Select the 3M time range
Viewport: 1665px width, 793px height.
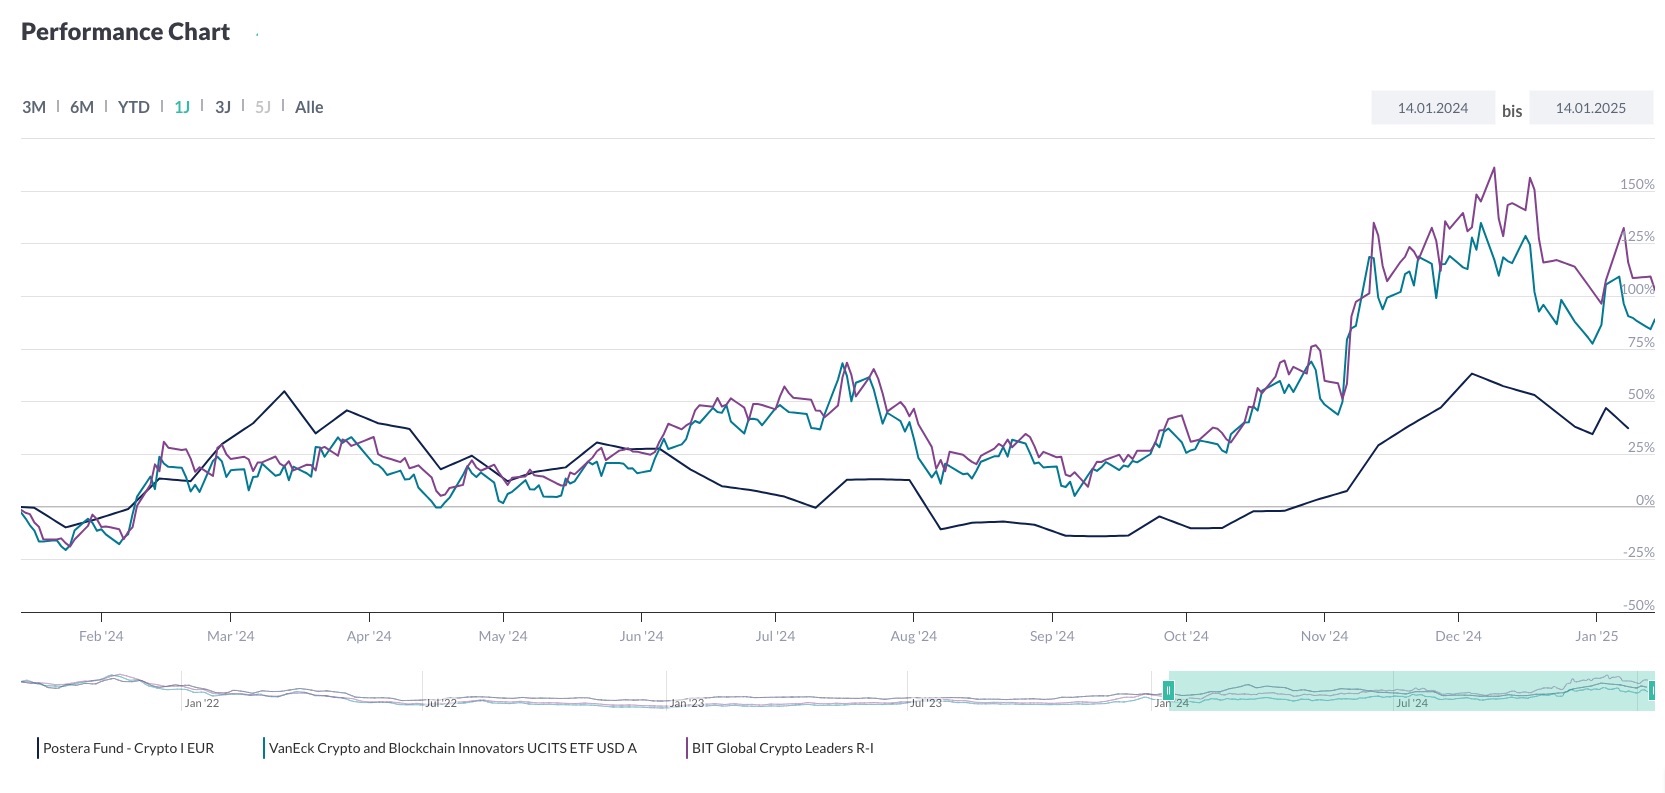click(x=34, y=107)
